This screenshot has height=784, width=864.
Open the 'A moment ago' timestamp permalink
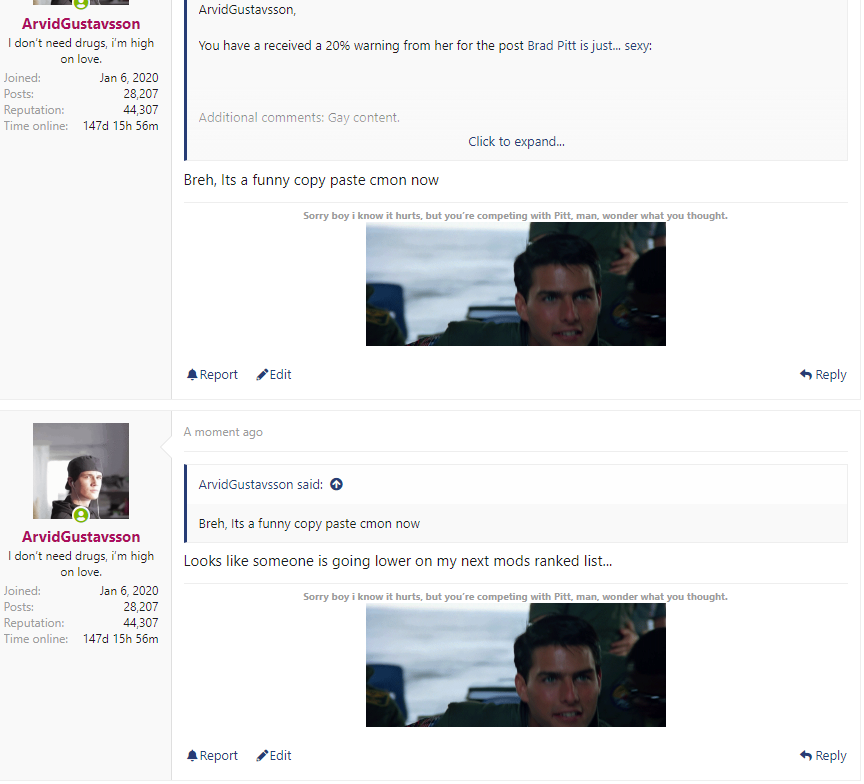pos(223,432)
